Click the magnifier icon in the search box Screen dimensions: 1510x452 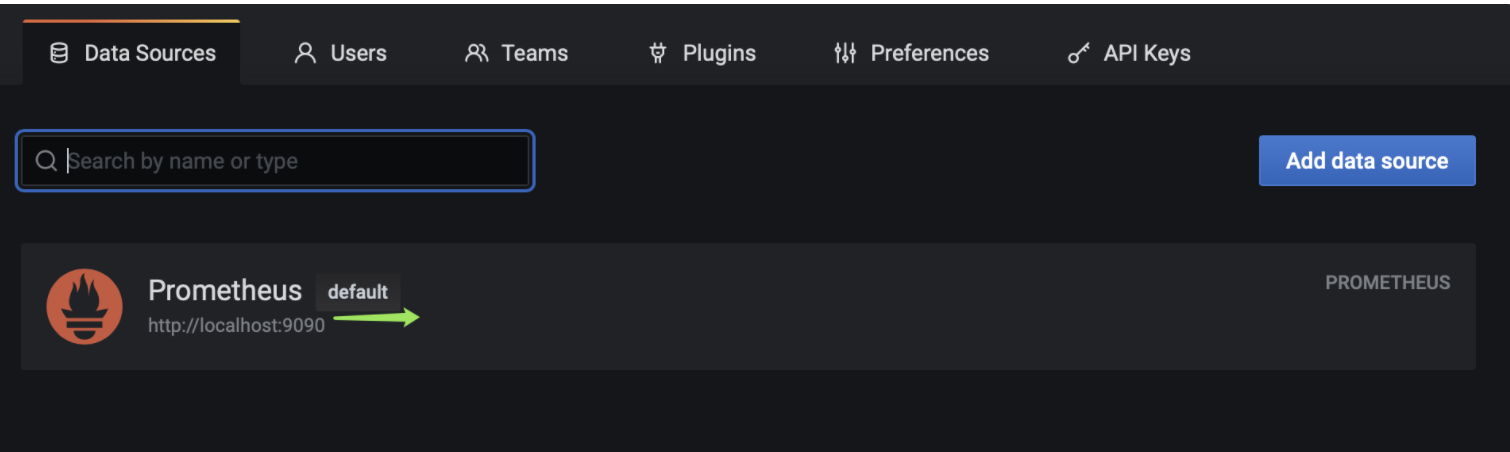[46, 161]
